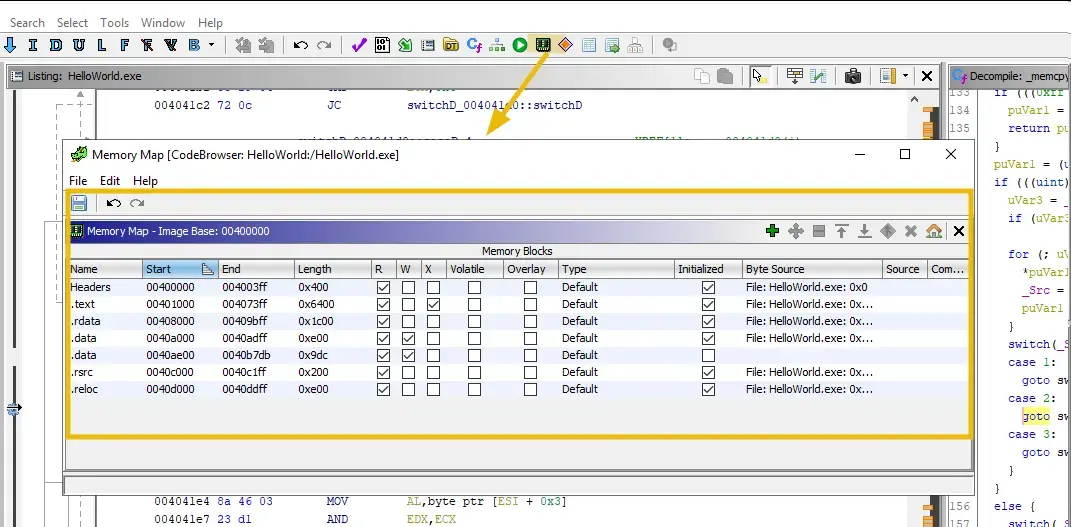Click the Split Block icon
The image size is (1071, 527).
[819, 231]
